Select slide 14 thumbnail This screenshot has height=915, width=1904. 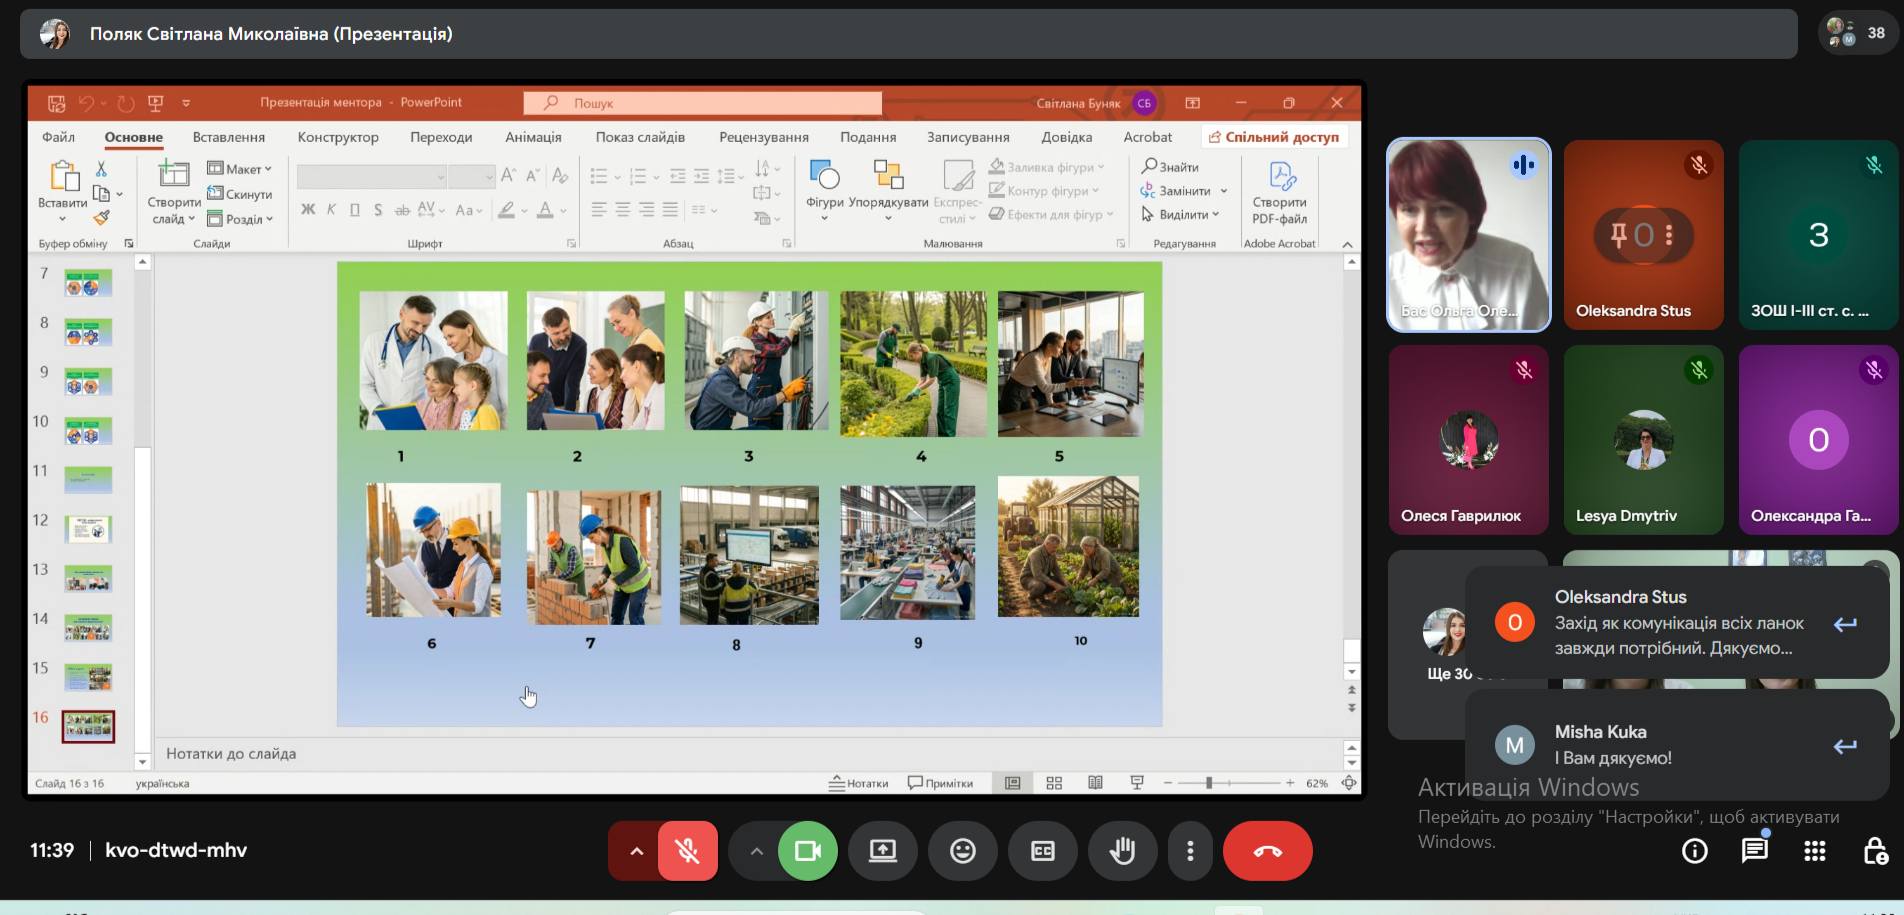88,628
